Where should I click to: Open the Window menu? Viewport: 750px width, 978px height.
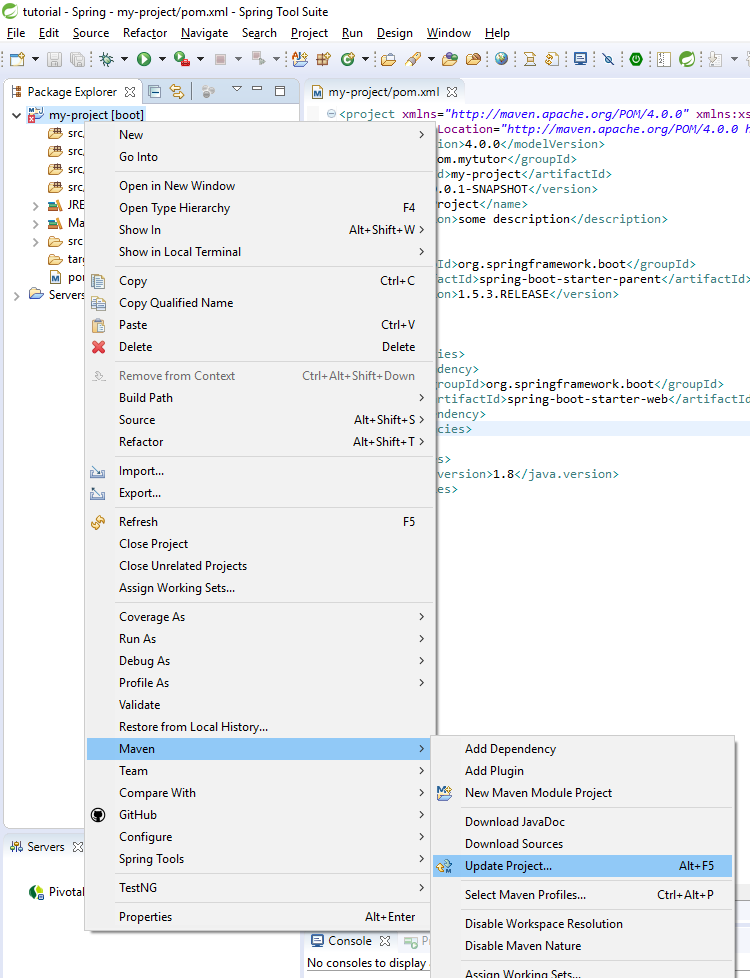tap(449, 33)
